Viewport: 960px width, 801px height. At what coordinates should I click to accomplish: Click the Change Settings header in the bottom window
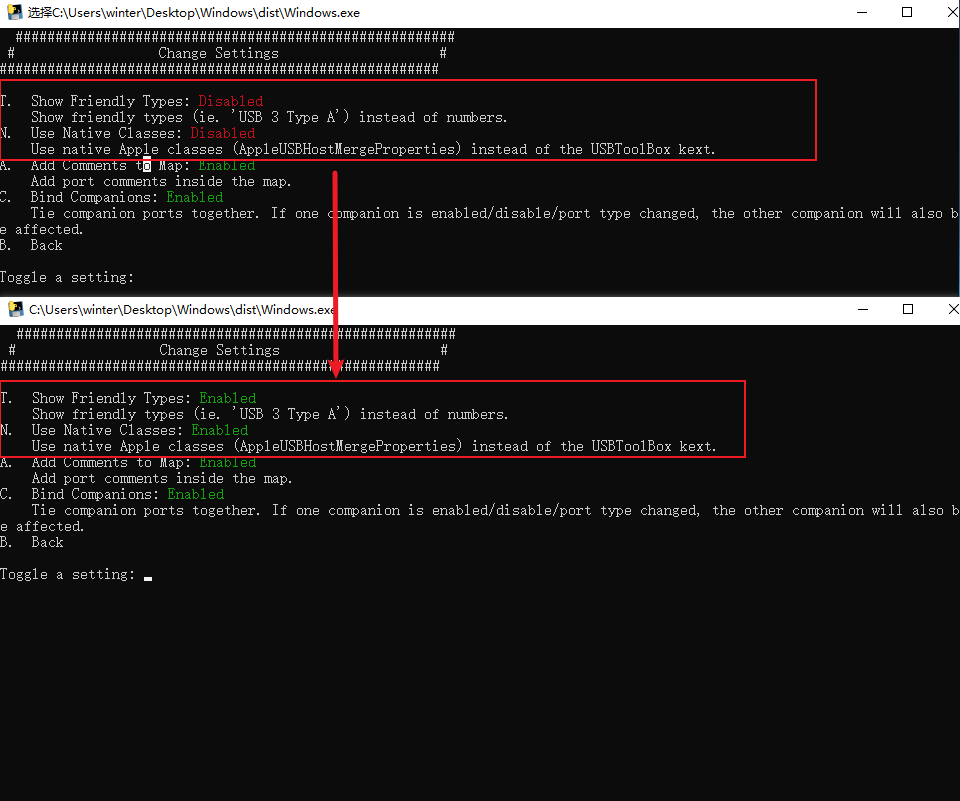tap(219, 350)
